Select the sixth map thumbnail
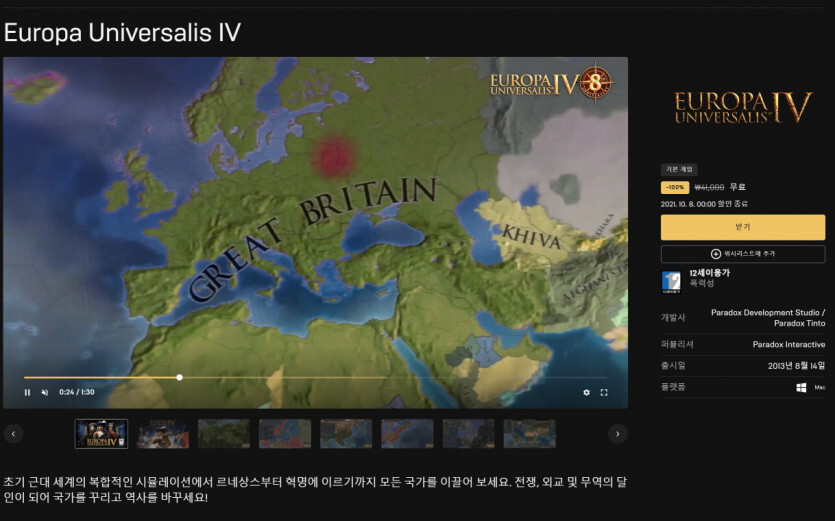 click(x=407, y=434)
